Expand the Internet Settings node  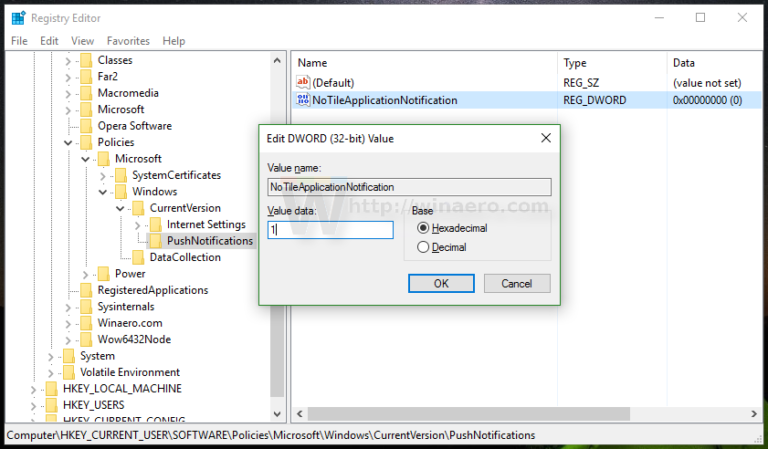[x=138, y=225]
